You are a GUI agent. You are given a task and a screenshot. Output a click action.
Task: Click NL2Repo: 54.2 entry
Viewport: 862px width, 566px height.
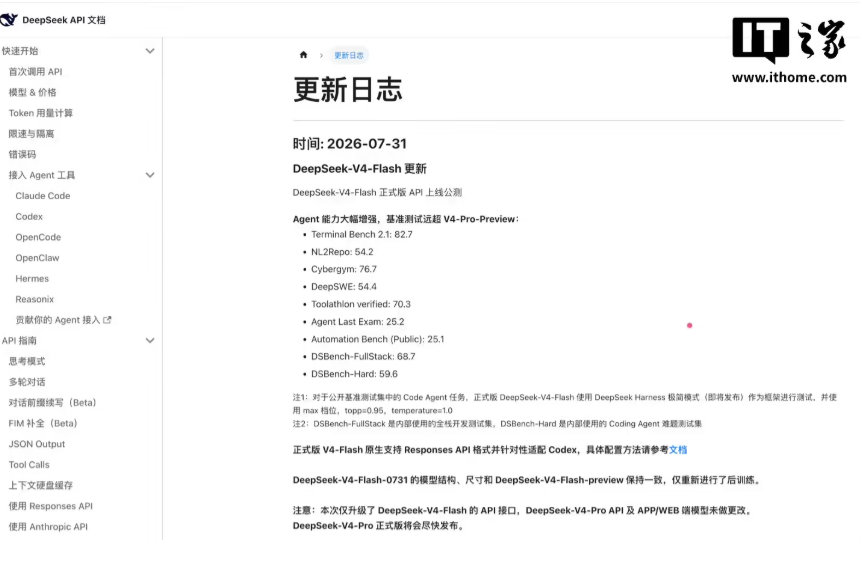(342, 252)
